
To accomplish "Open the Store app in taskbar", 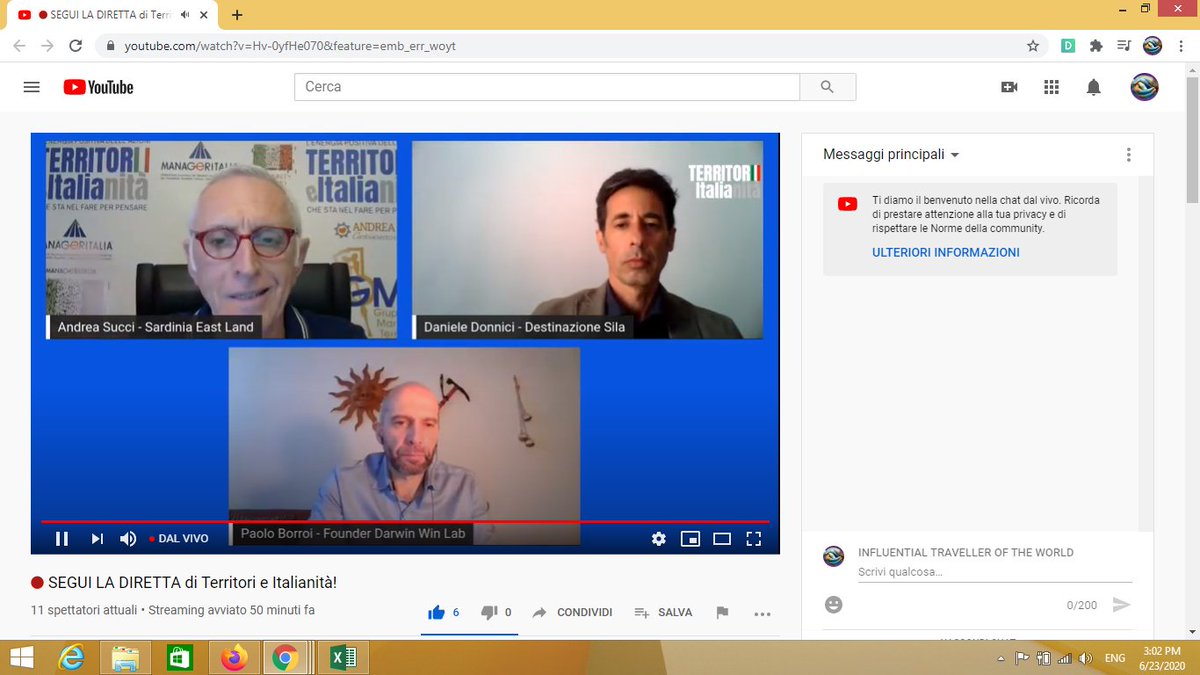I will (x=179, y=657).
